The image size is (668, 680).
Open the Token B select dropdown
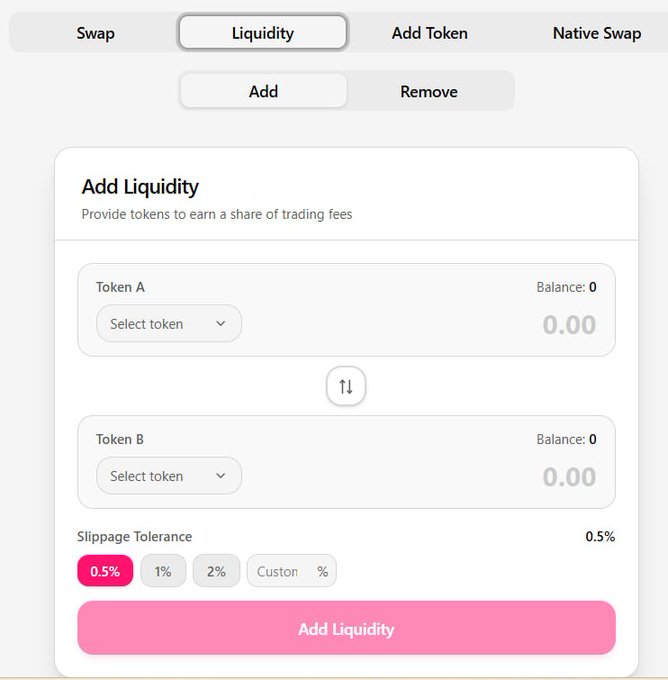point(168,476)
